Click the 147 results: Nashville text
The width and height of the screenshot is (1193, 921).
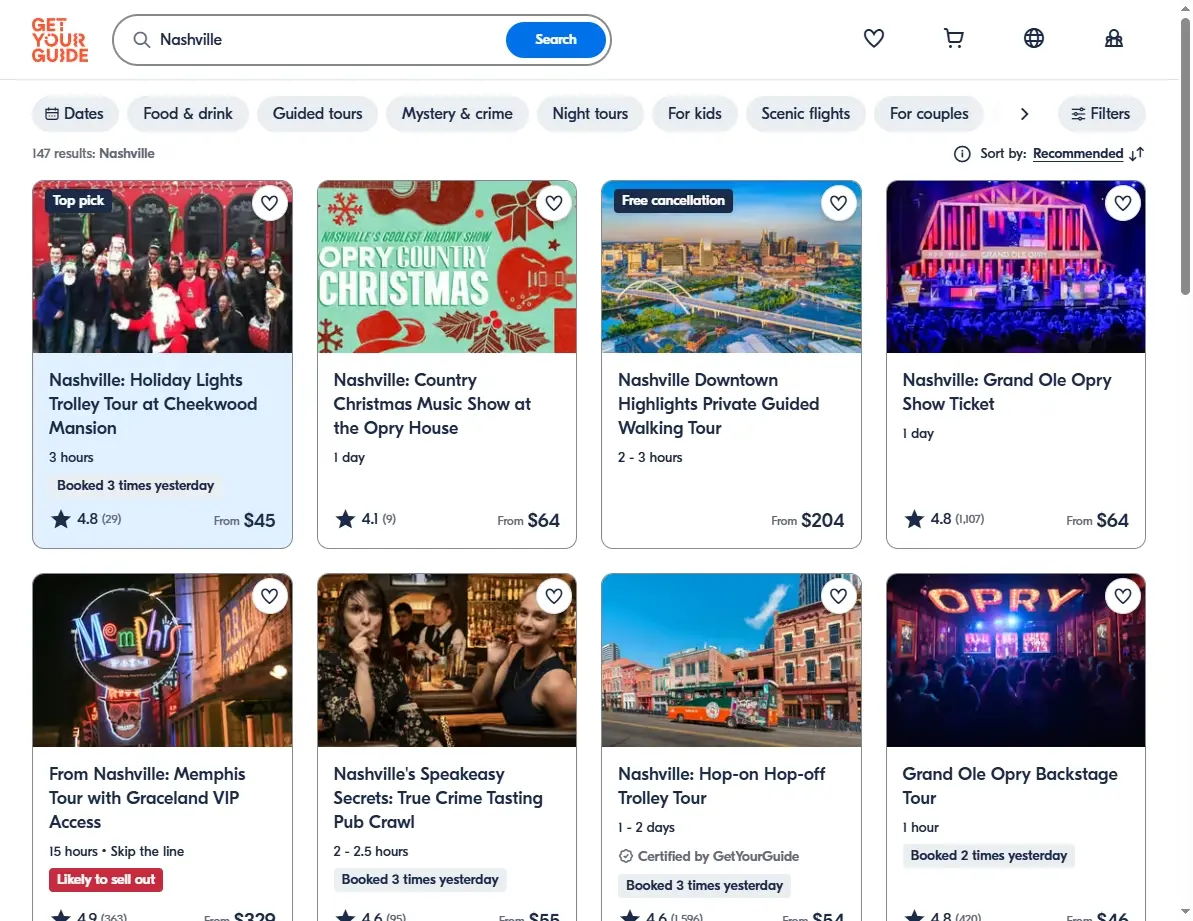pos(93,154)
